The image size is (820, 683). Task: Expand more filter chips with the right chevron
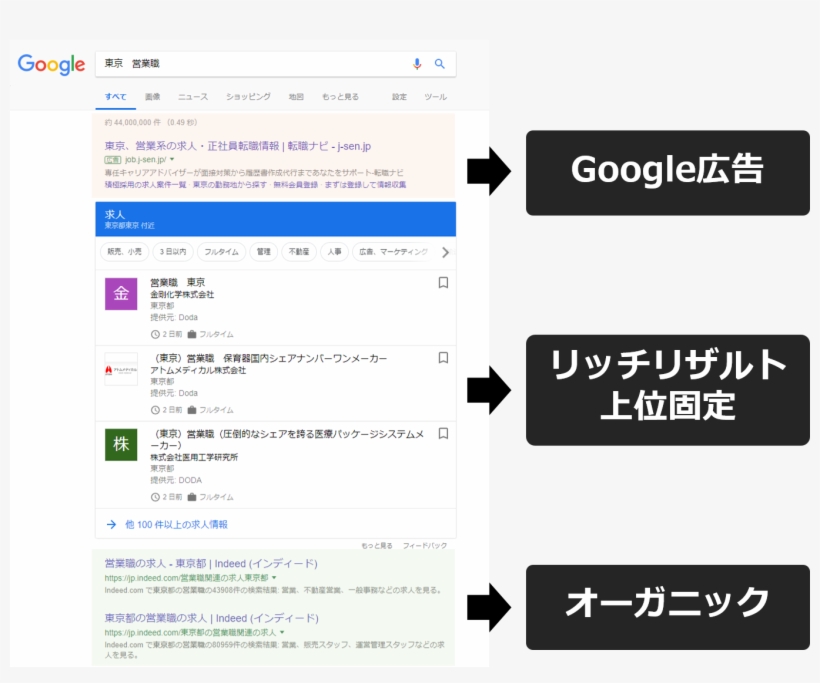coord(446,252)
